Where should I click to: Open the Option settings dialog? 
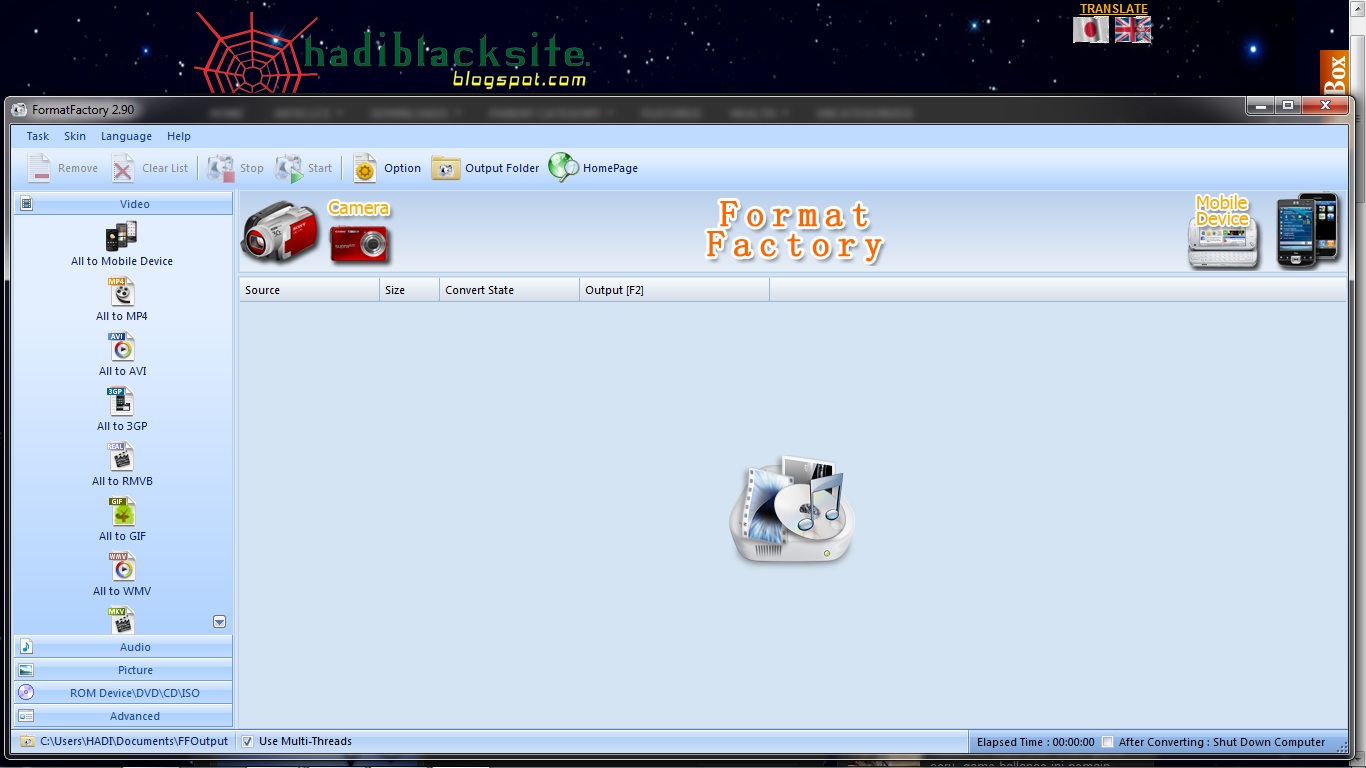pos(386,168)
